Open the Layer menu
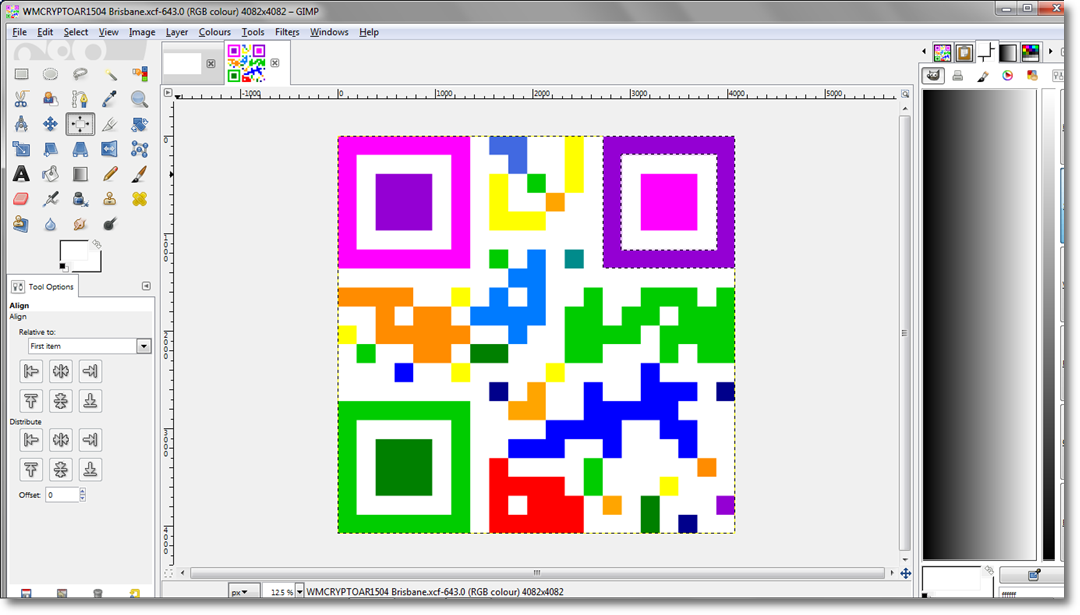This screenshot has height=615, width=1080. tap(176, 32)
